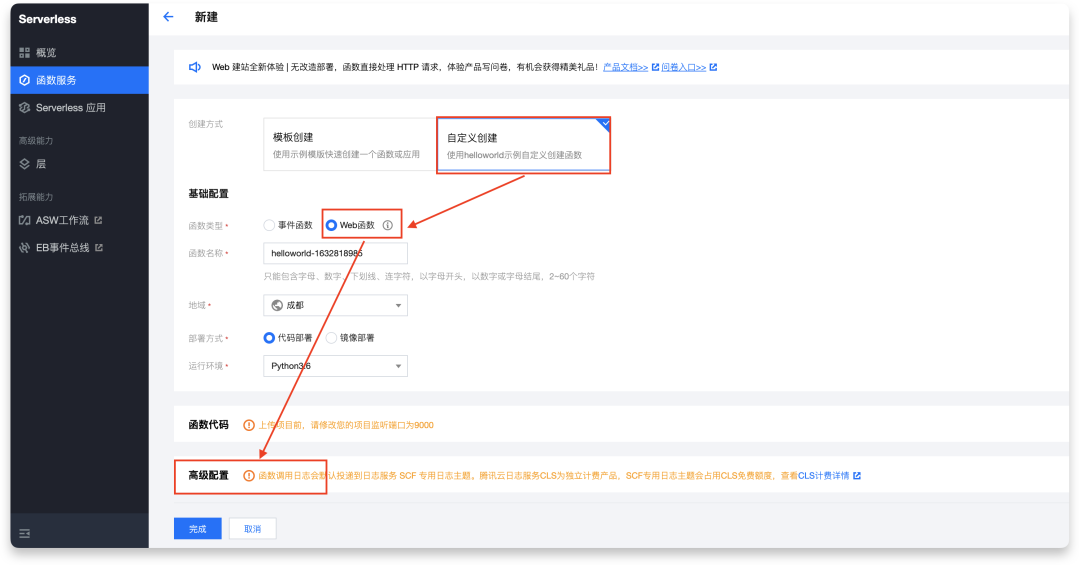Click the 函数名称 input field
The width and height of the screenshot is (1080, 566).
[335, 253]
